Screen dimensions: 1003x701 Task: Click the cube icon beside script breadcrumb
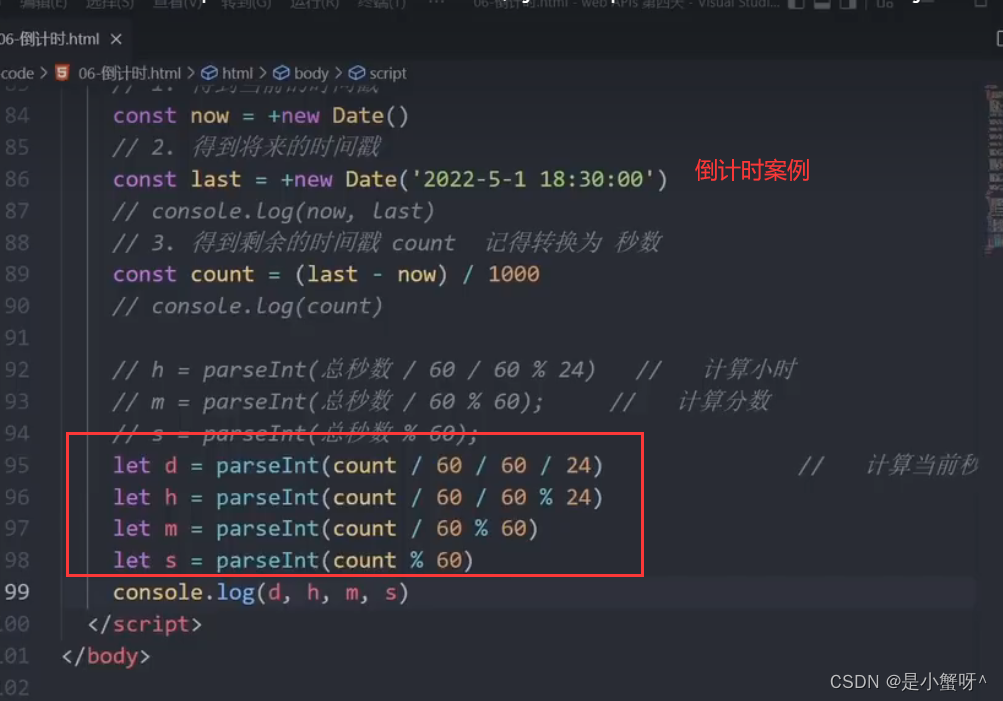click(x=356, y=74)
